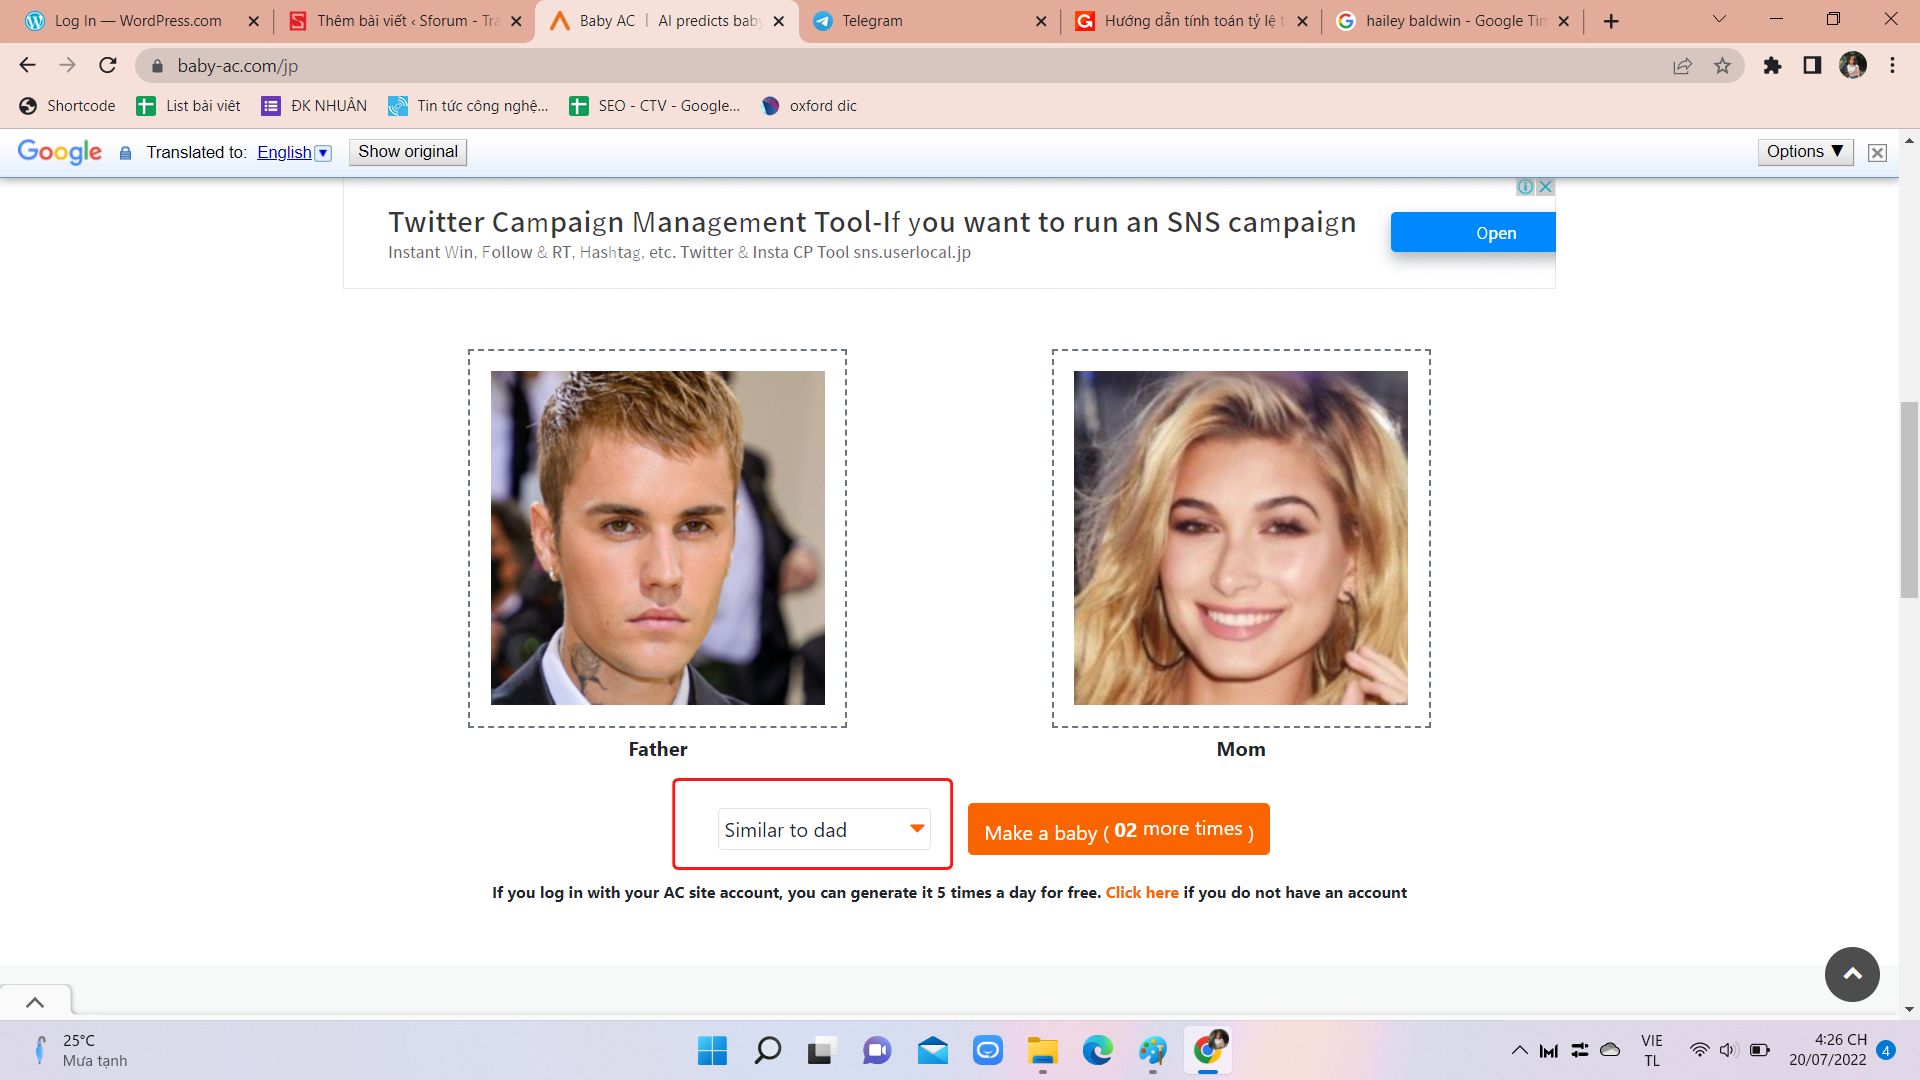Close the Telegram tab
The image size is (1920, 1080).
[x=1041, y=21]
